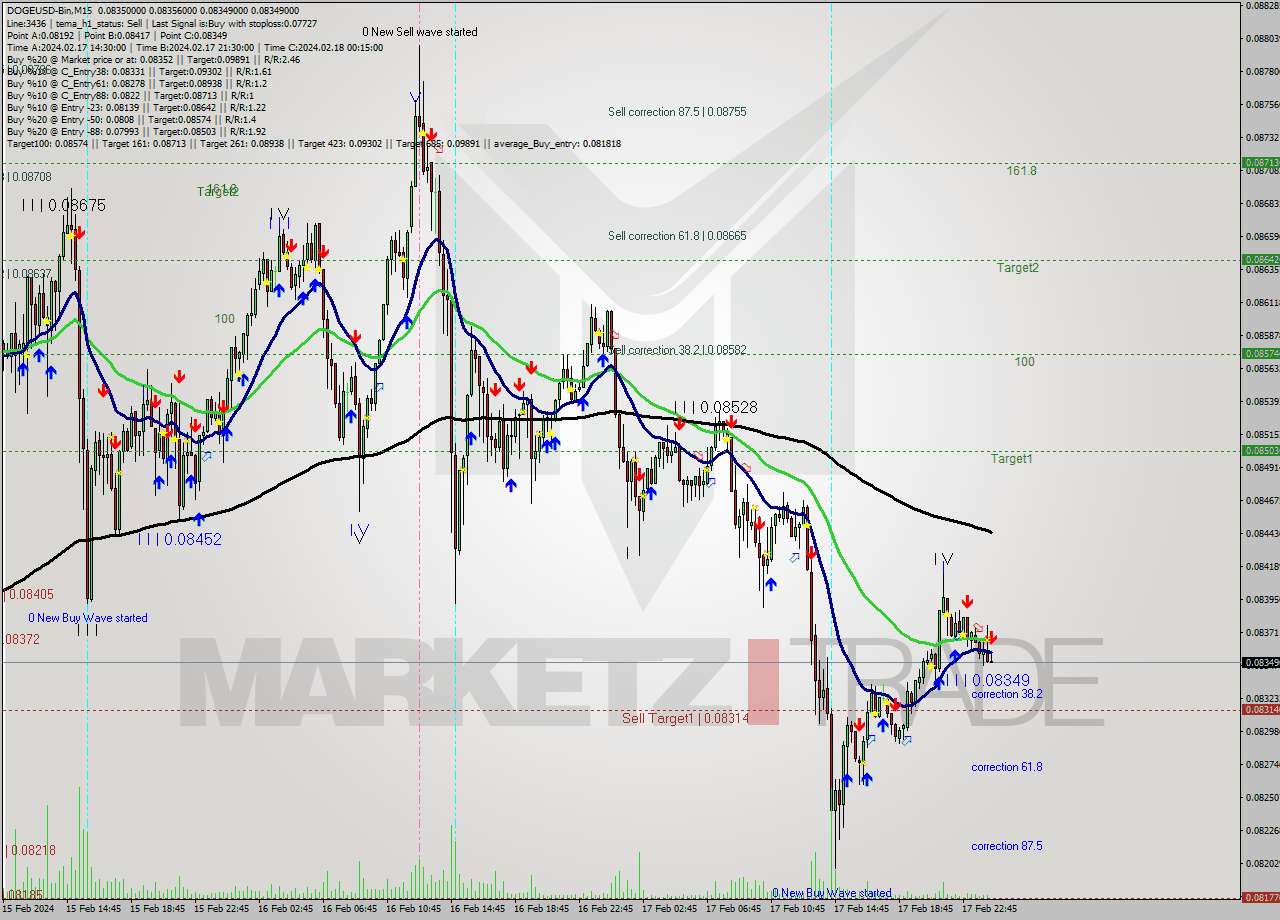Click the black 0.08349 current price tag

pos(1260,662)
